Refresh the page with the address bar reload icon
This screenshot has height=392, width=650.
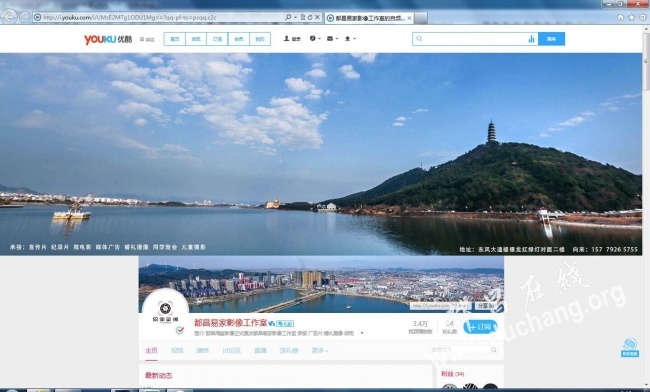coord(310,17)
